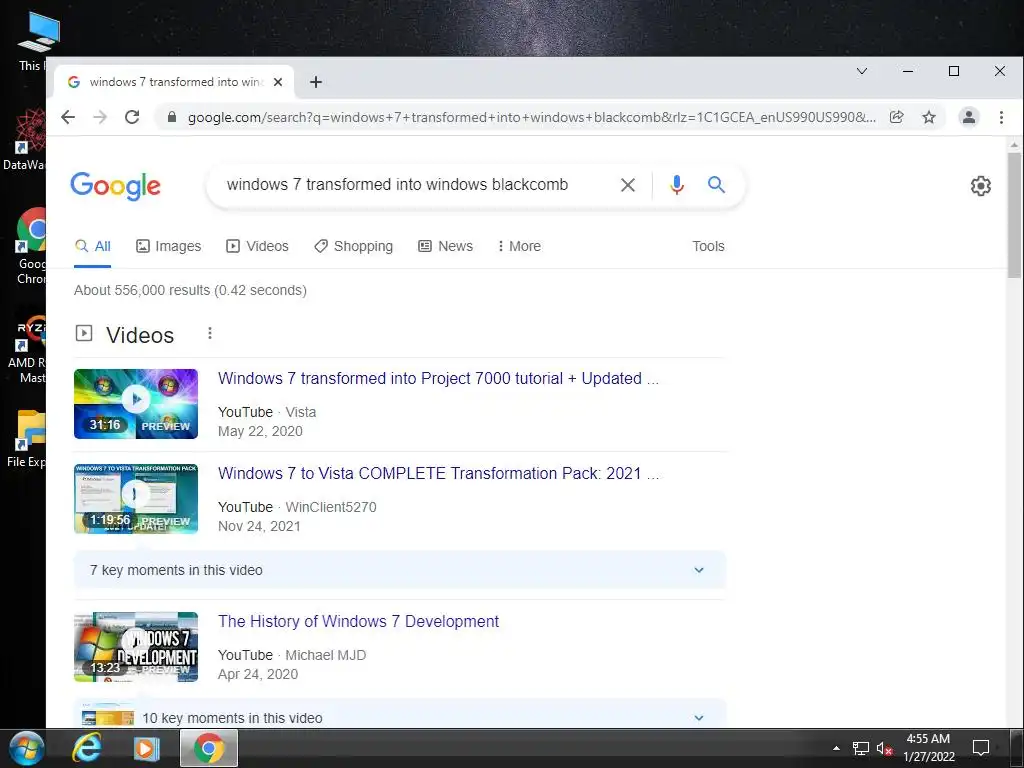This screenshot has height=768, width=1024.
Task: Open the Action Center notification icon
Action: 980,748
